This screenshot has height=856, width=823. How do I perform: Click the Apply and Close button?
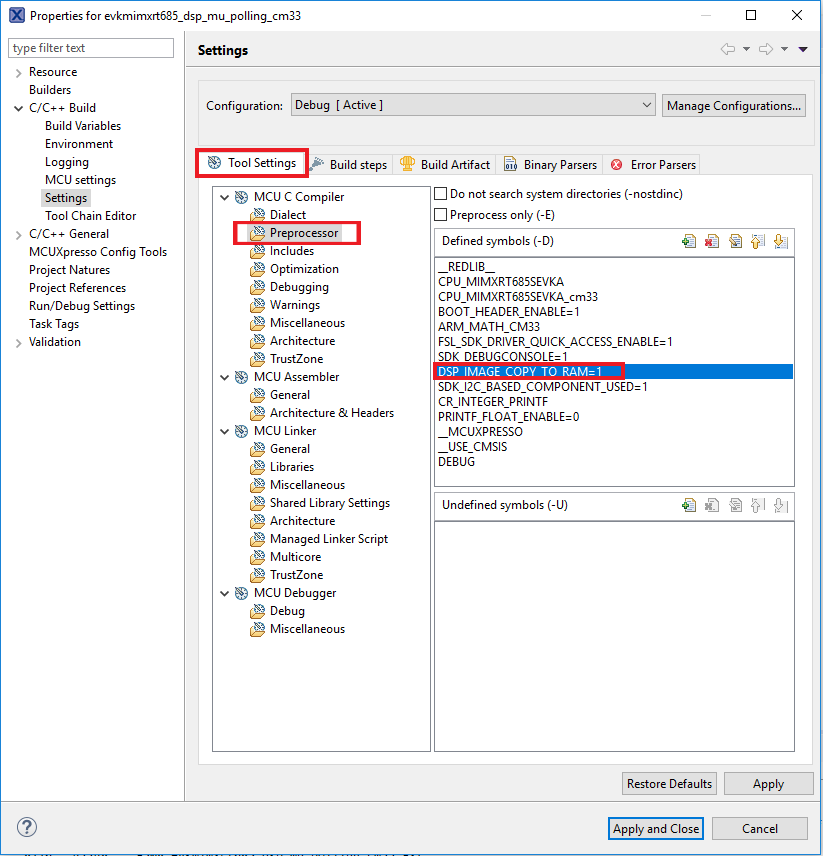click(x=656, y=828)
